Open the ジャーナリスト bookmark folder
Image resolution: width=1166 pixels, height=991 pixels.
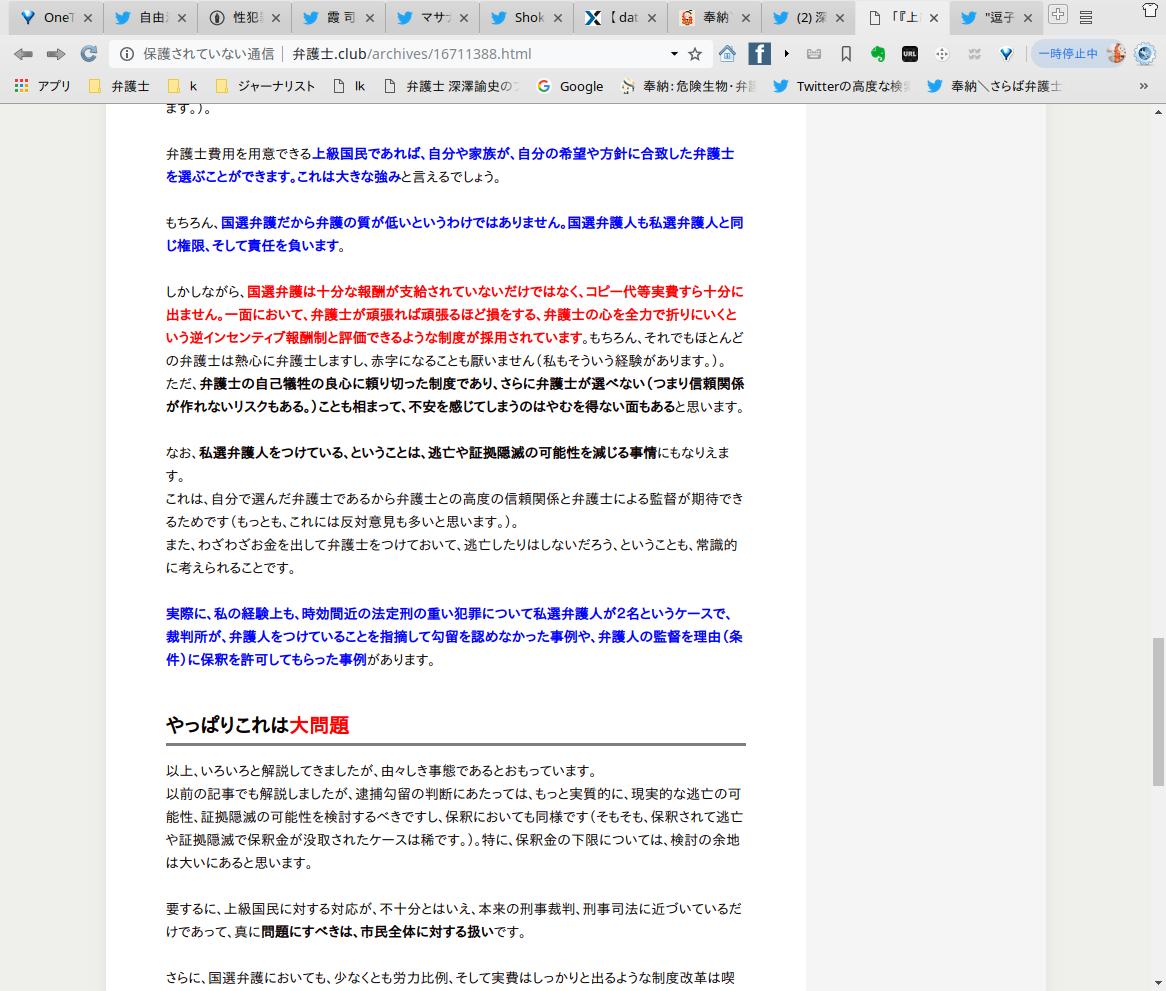point(265,86)
